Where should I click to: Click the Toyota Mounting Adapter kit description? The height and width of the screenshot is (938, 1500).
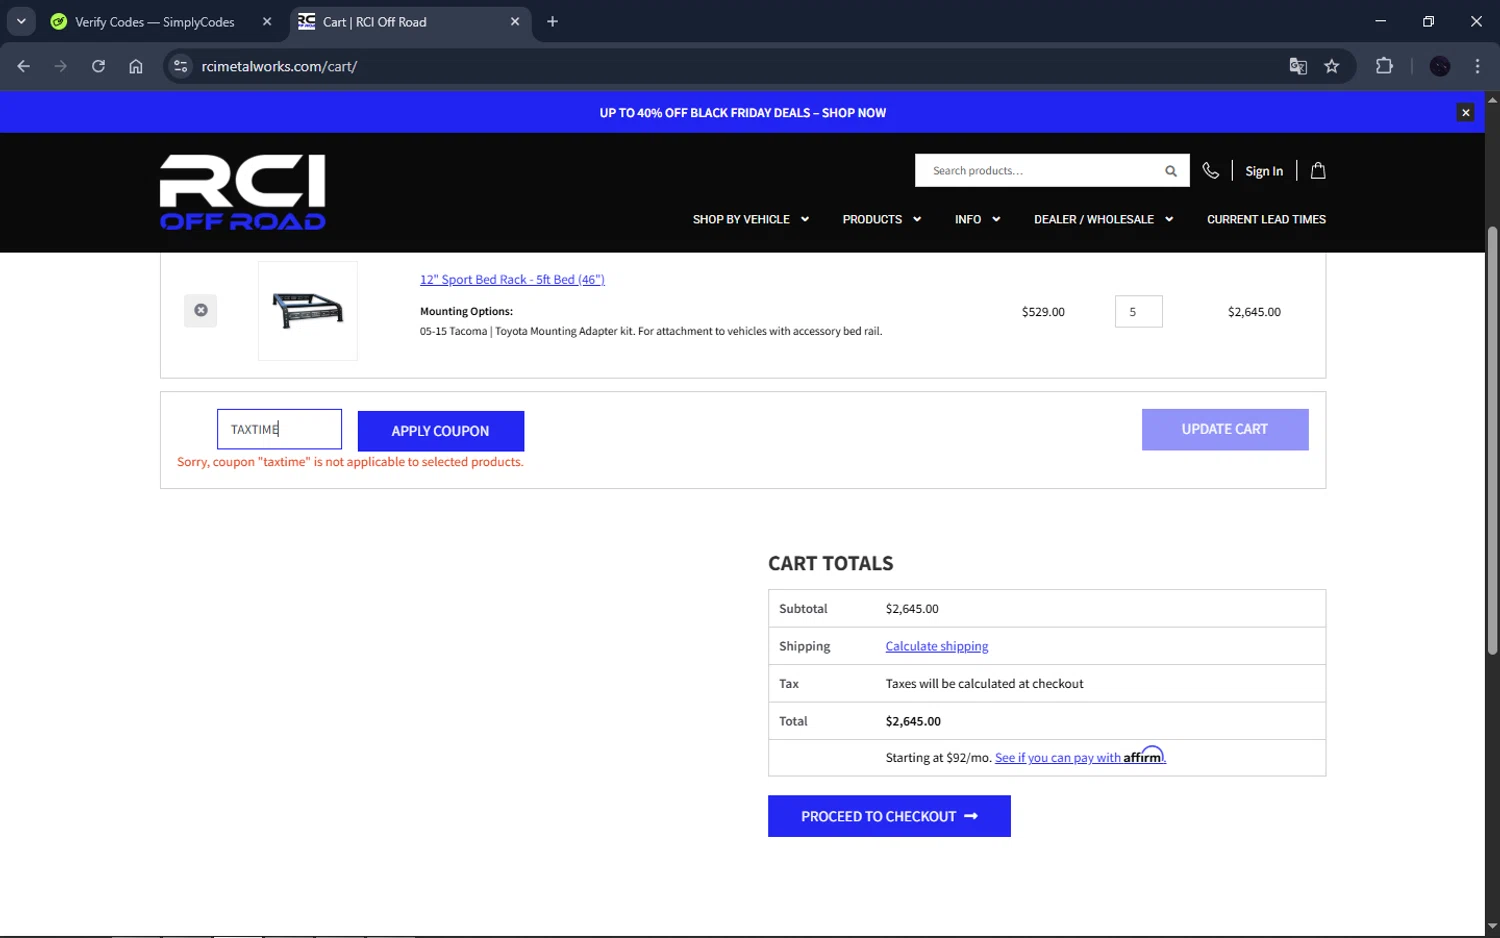[651, 331]
